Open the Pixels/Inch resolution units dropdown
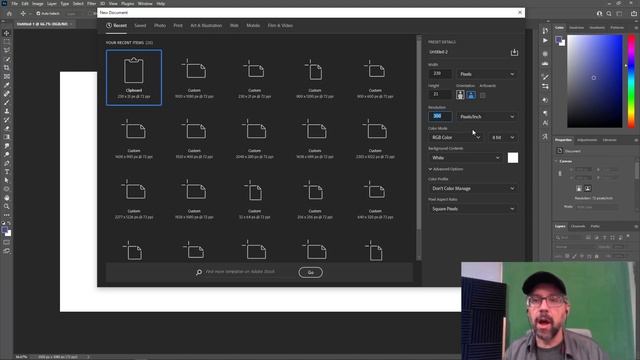 [x=487, y=117]
